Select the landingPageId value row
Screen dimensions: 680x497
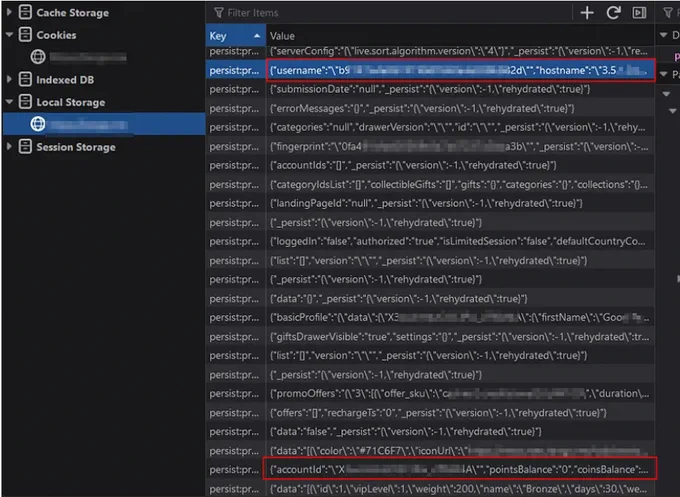[460, 203]
